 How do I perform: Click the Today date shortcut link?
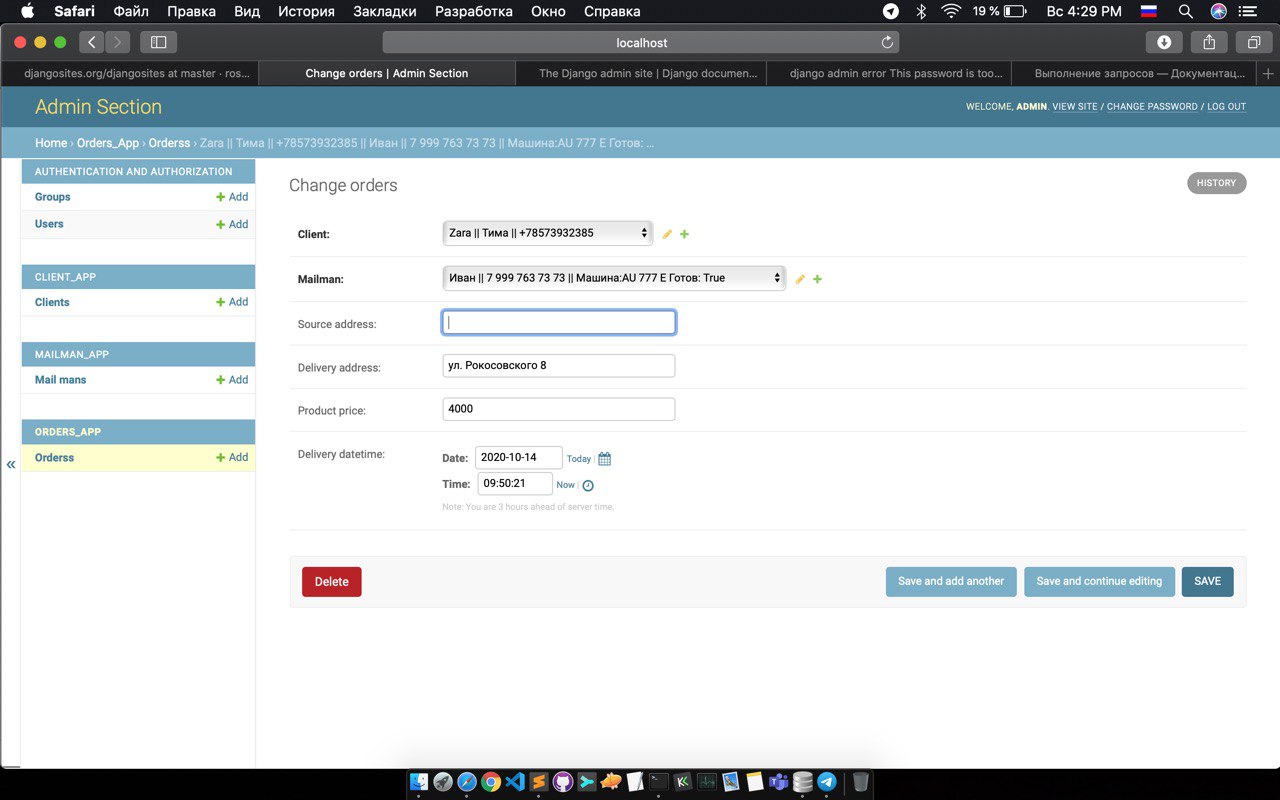(x=579, y=459)
